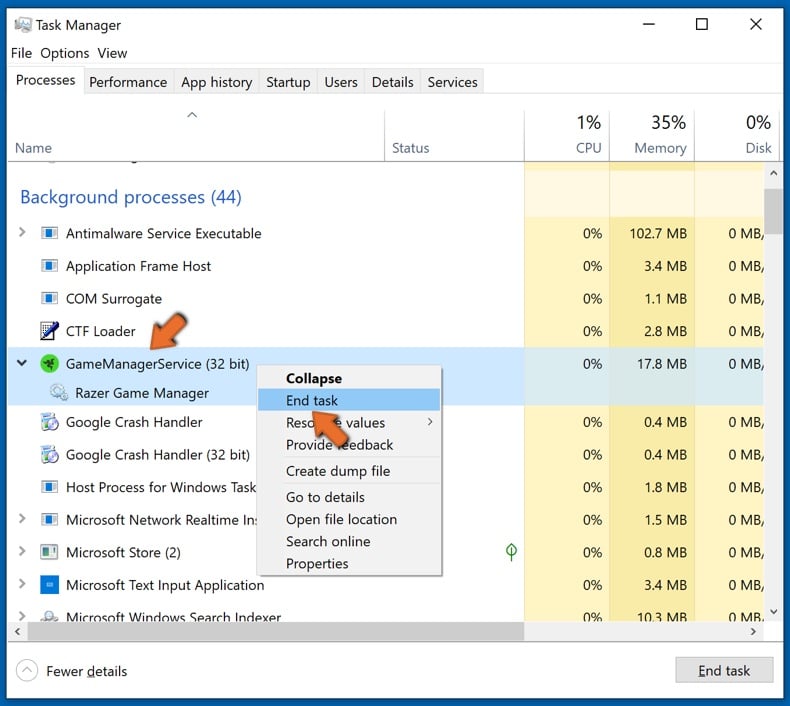Click the CTF Loader pen icon
The image size is (790, 706).
click(x=49, y=331)
